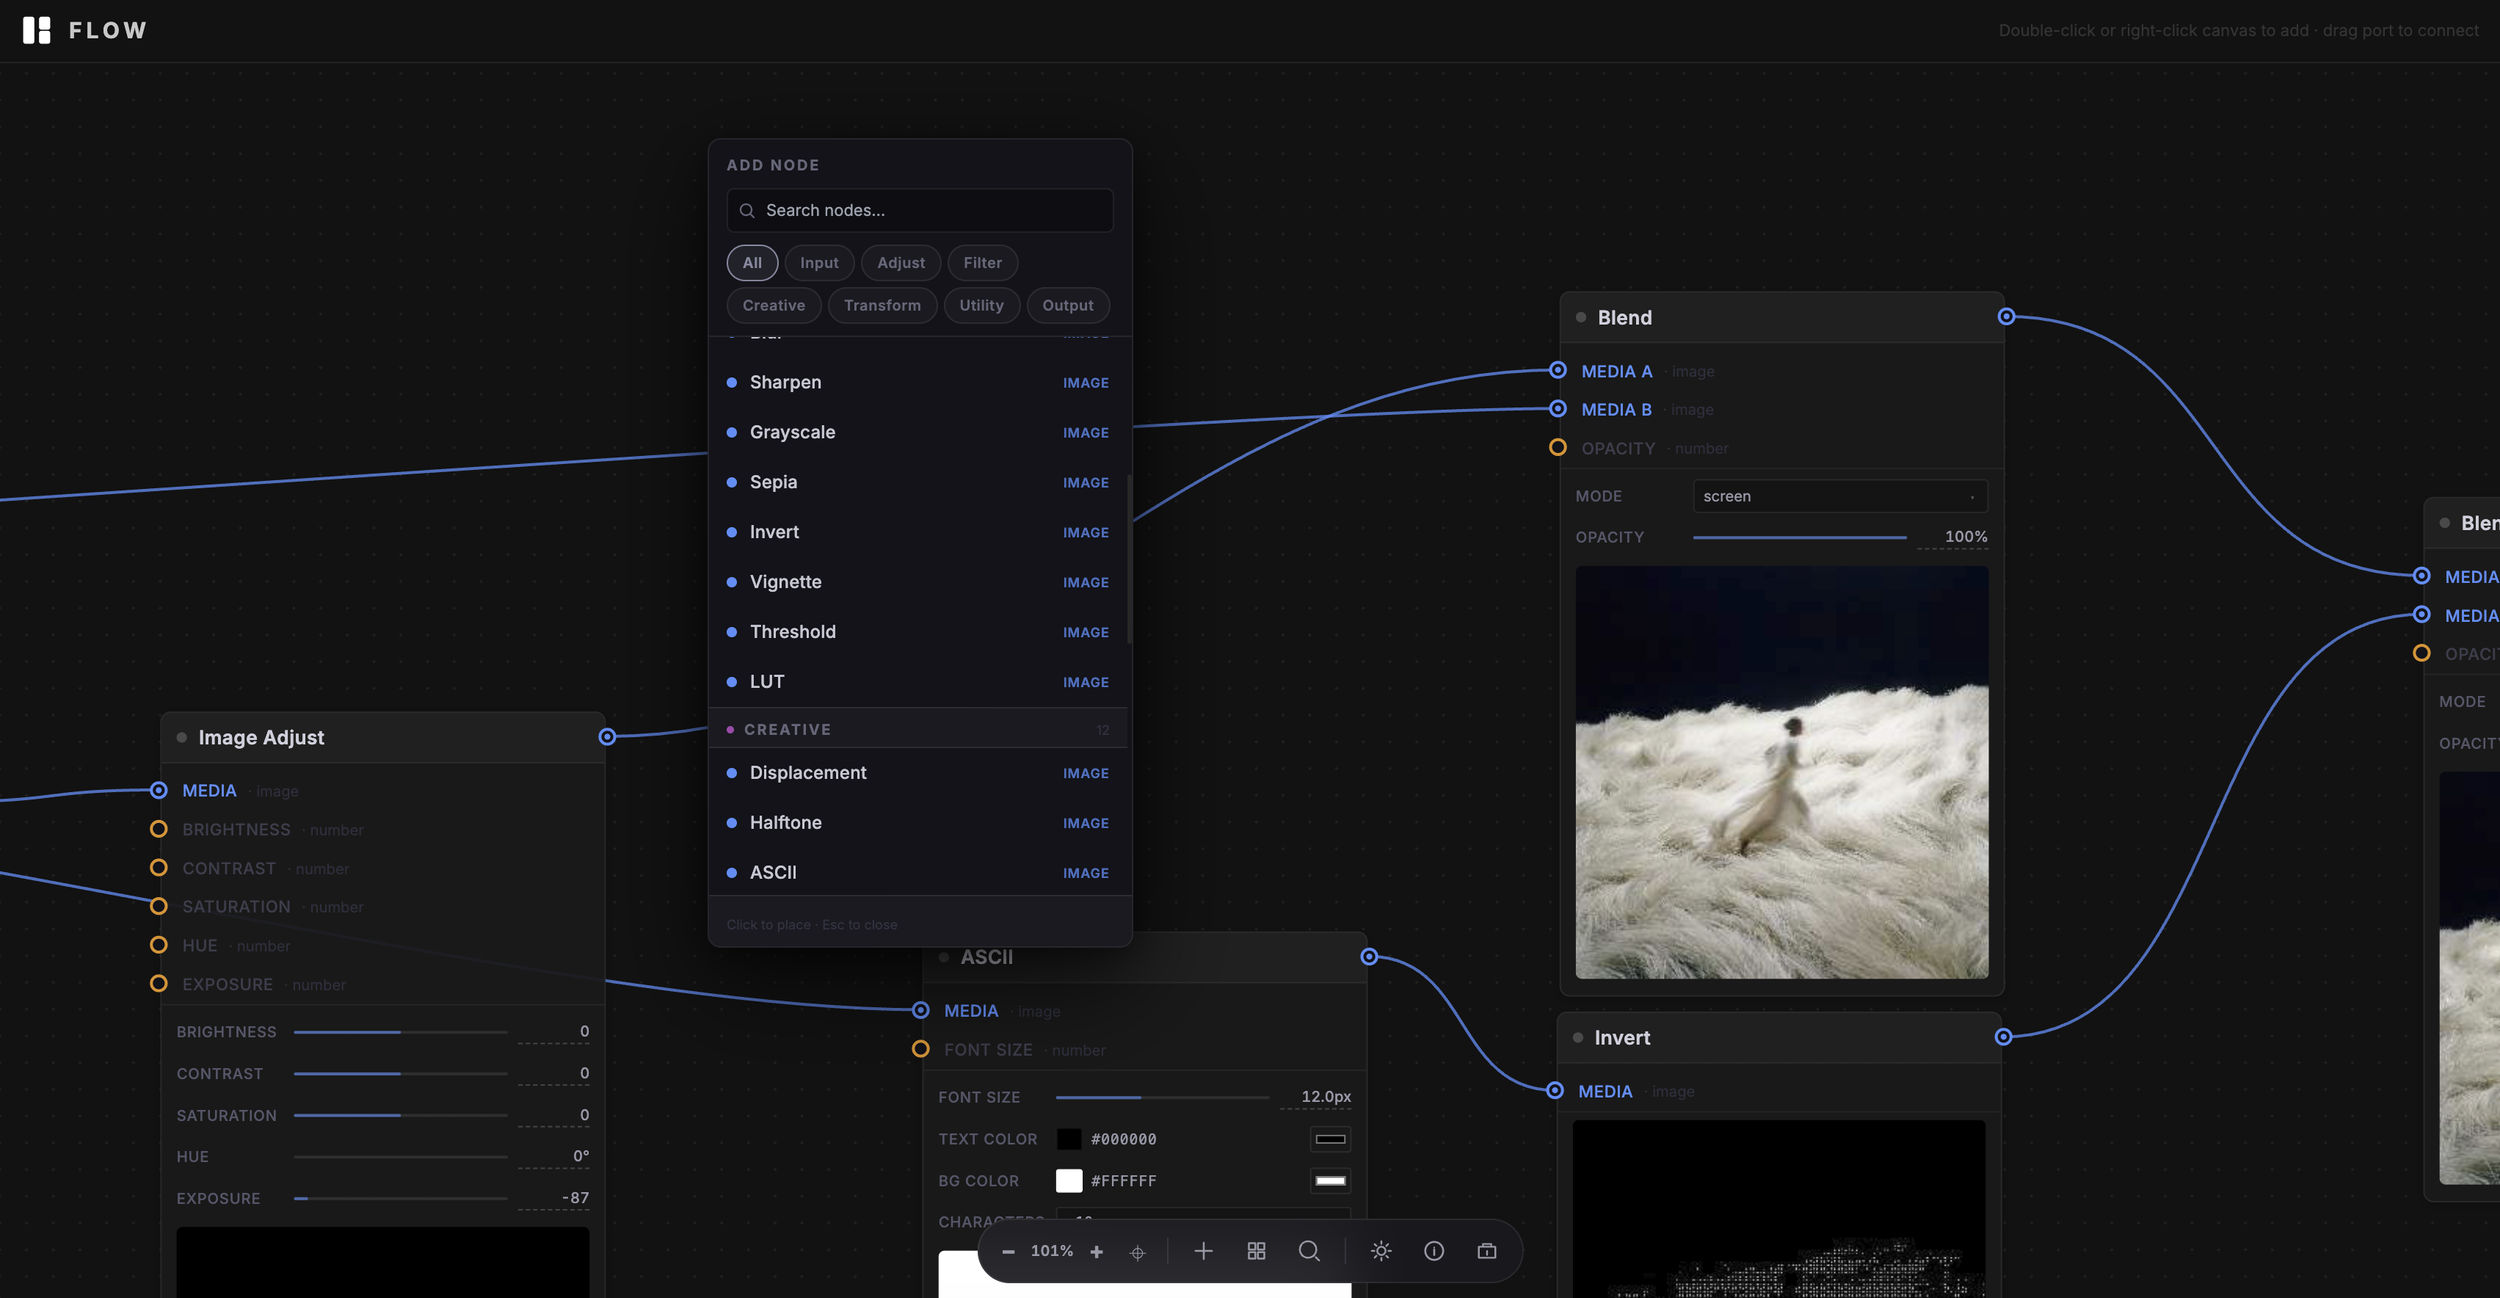This screenshot has width=2500, height=1298.
Task: Pick Threshold from the node list
Action: click(918, 633)
